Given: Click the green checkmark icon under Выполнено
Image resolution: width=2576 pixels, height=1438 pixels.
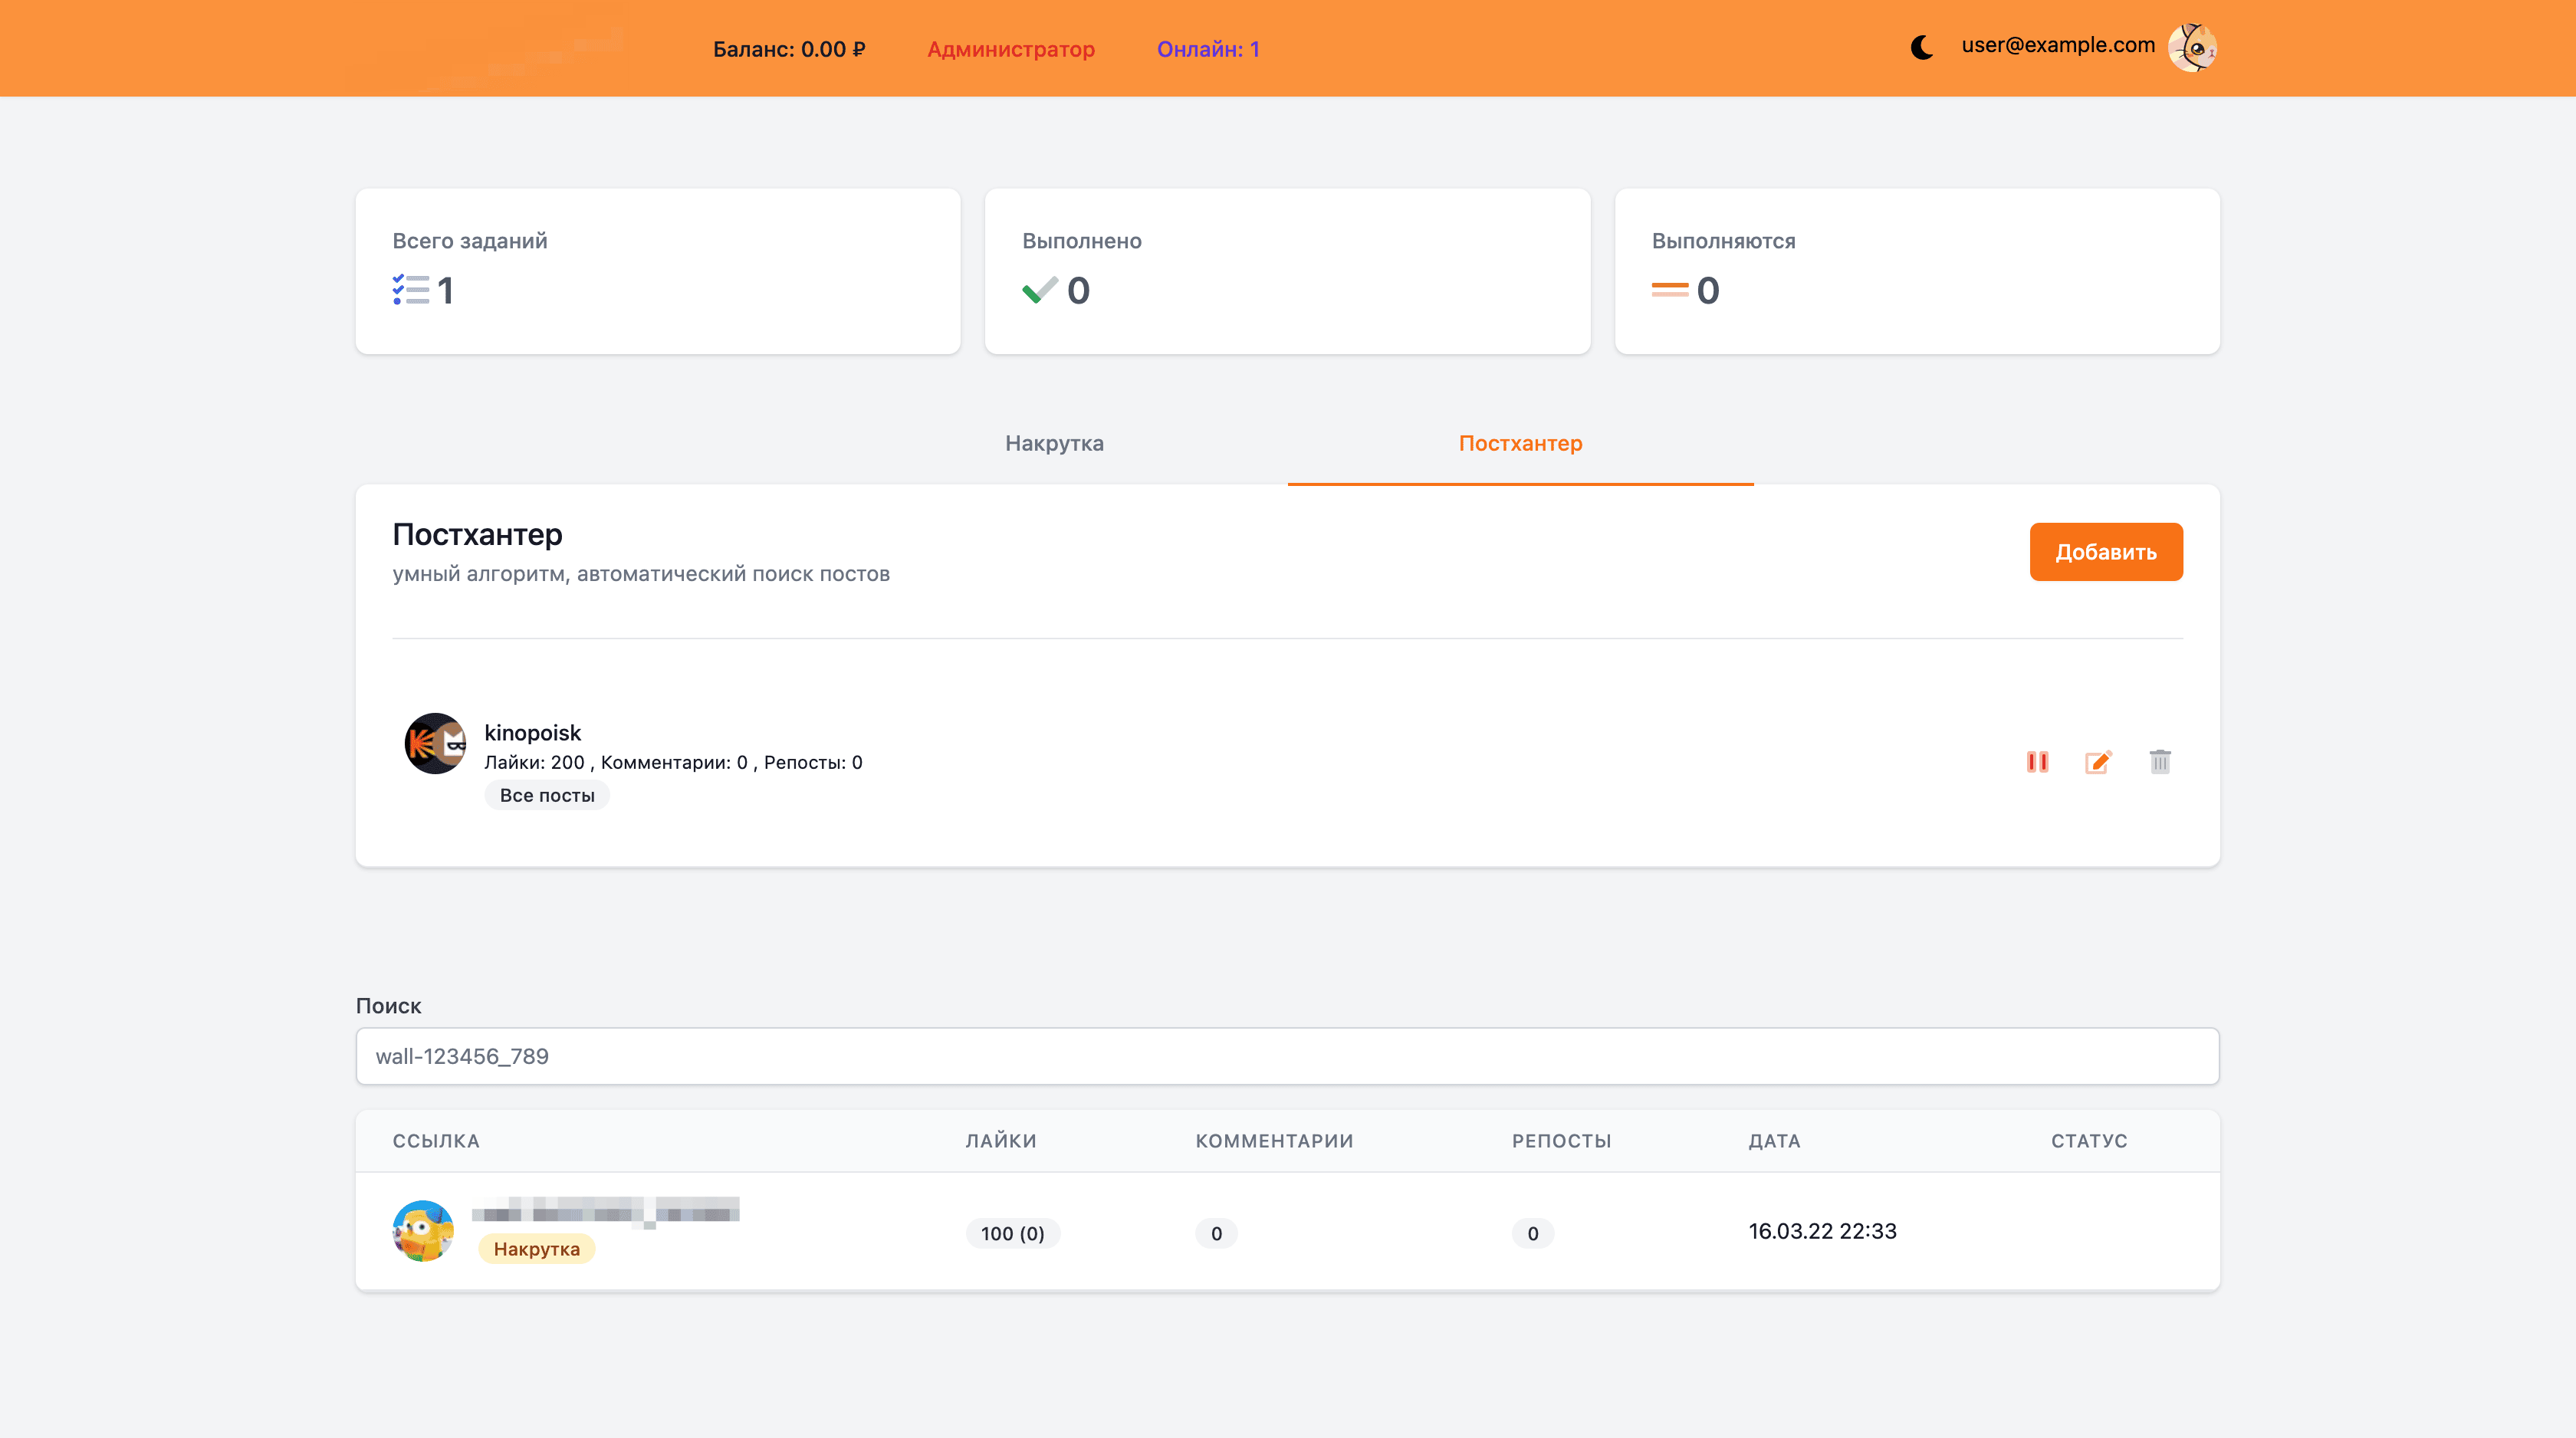Looking at the screenshot, I should pyautogui.click(x=1040, y=290).
